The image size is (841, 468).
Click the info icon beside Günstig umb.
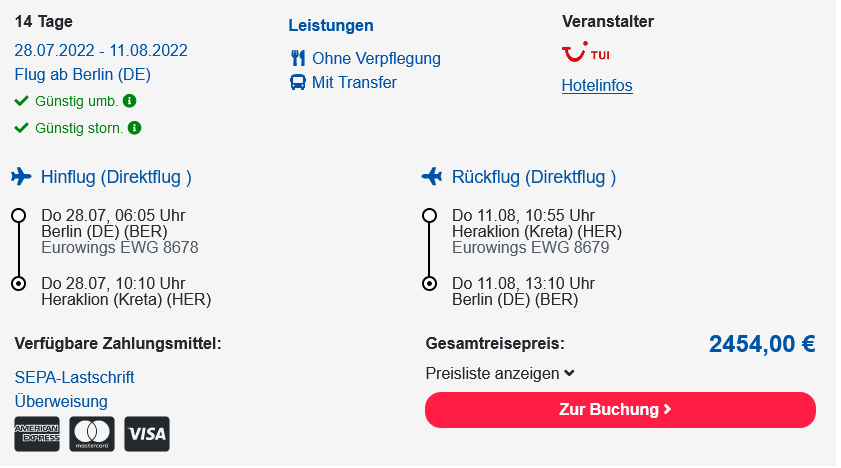pyautogui.click(x=130, y=101)
